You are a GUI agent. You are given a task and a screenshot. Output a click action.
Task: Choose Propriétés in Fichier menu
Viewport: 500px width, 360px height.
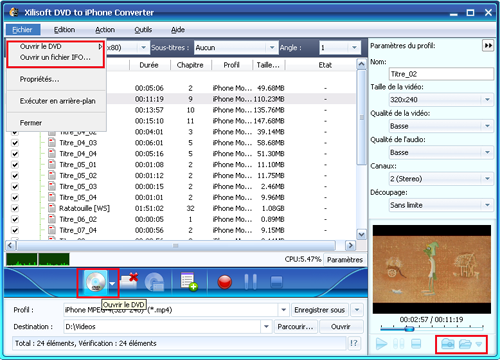click(39, 79)
